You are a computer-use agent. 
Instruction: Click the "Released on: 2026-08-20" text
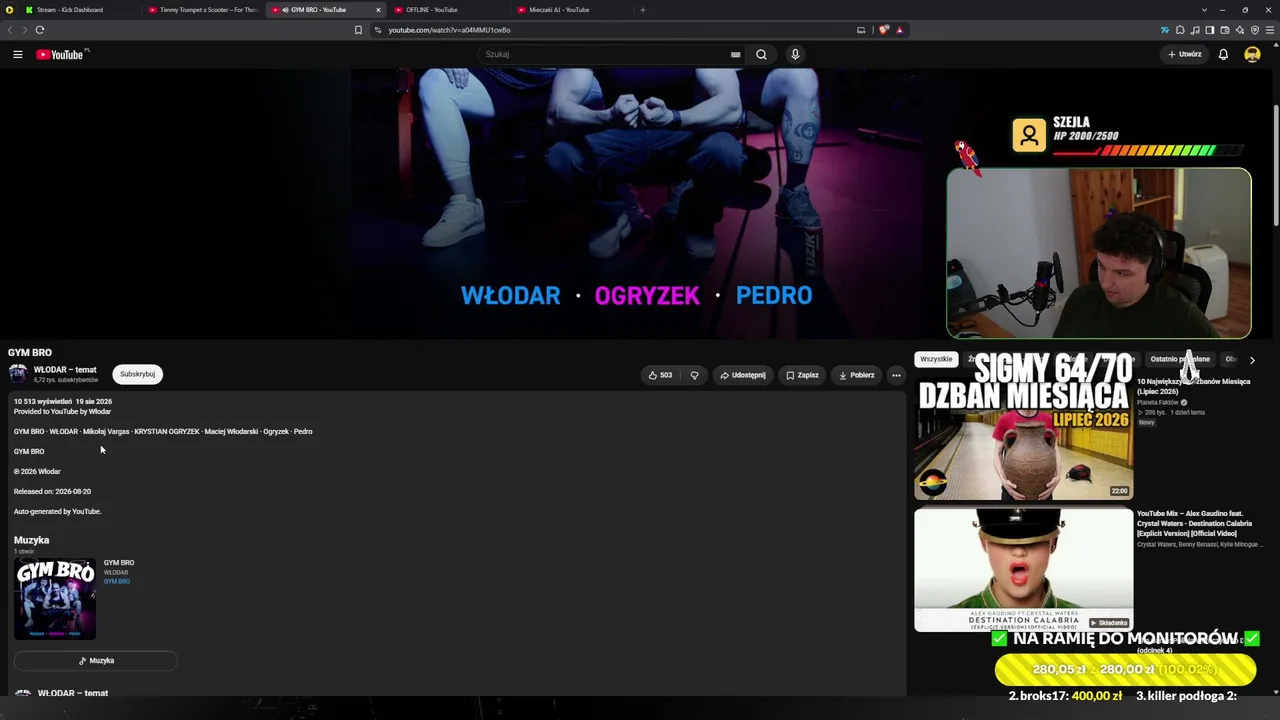52,492
